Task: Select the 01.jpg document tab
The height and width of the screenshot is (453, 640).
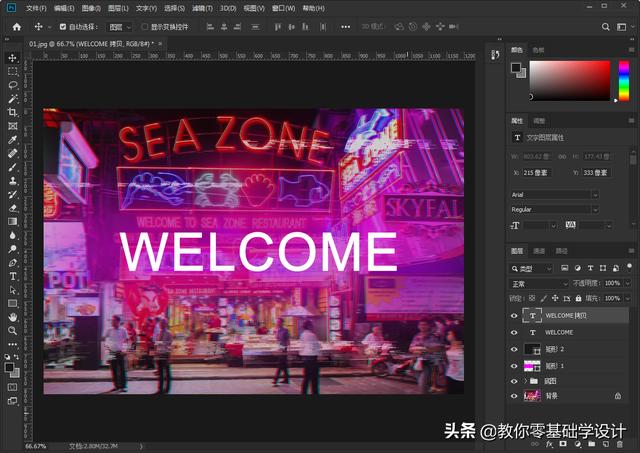Action: [x=91, y=44]
